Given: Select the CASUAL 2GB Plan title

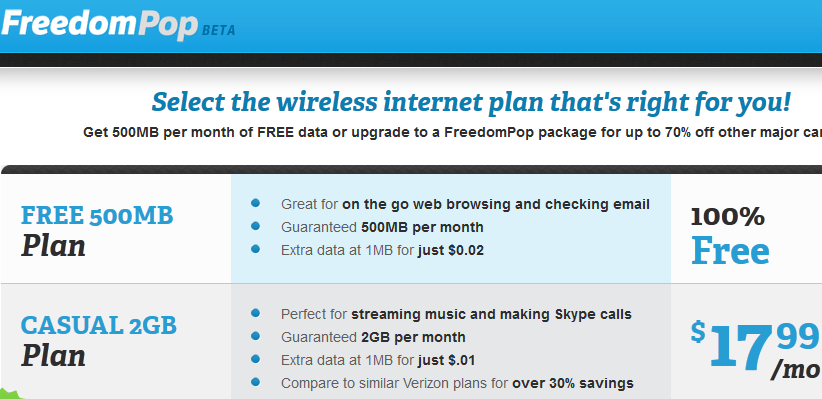Looking at the screenshot, I should pyautogui.click(x=99, y=341).
